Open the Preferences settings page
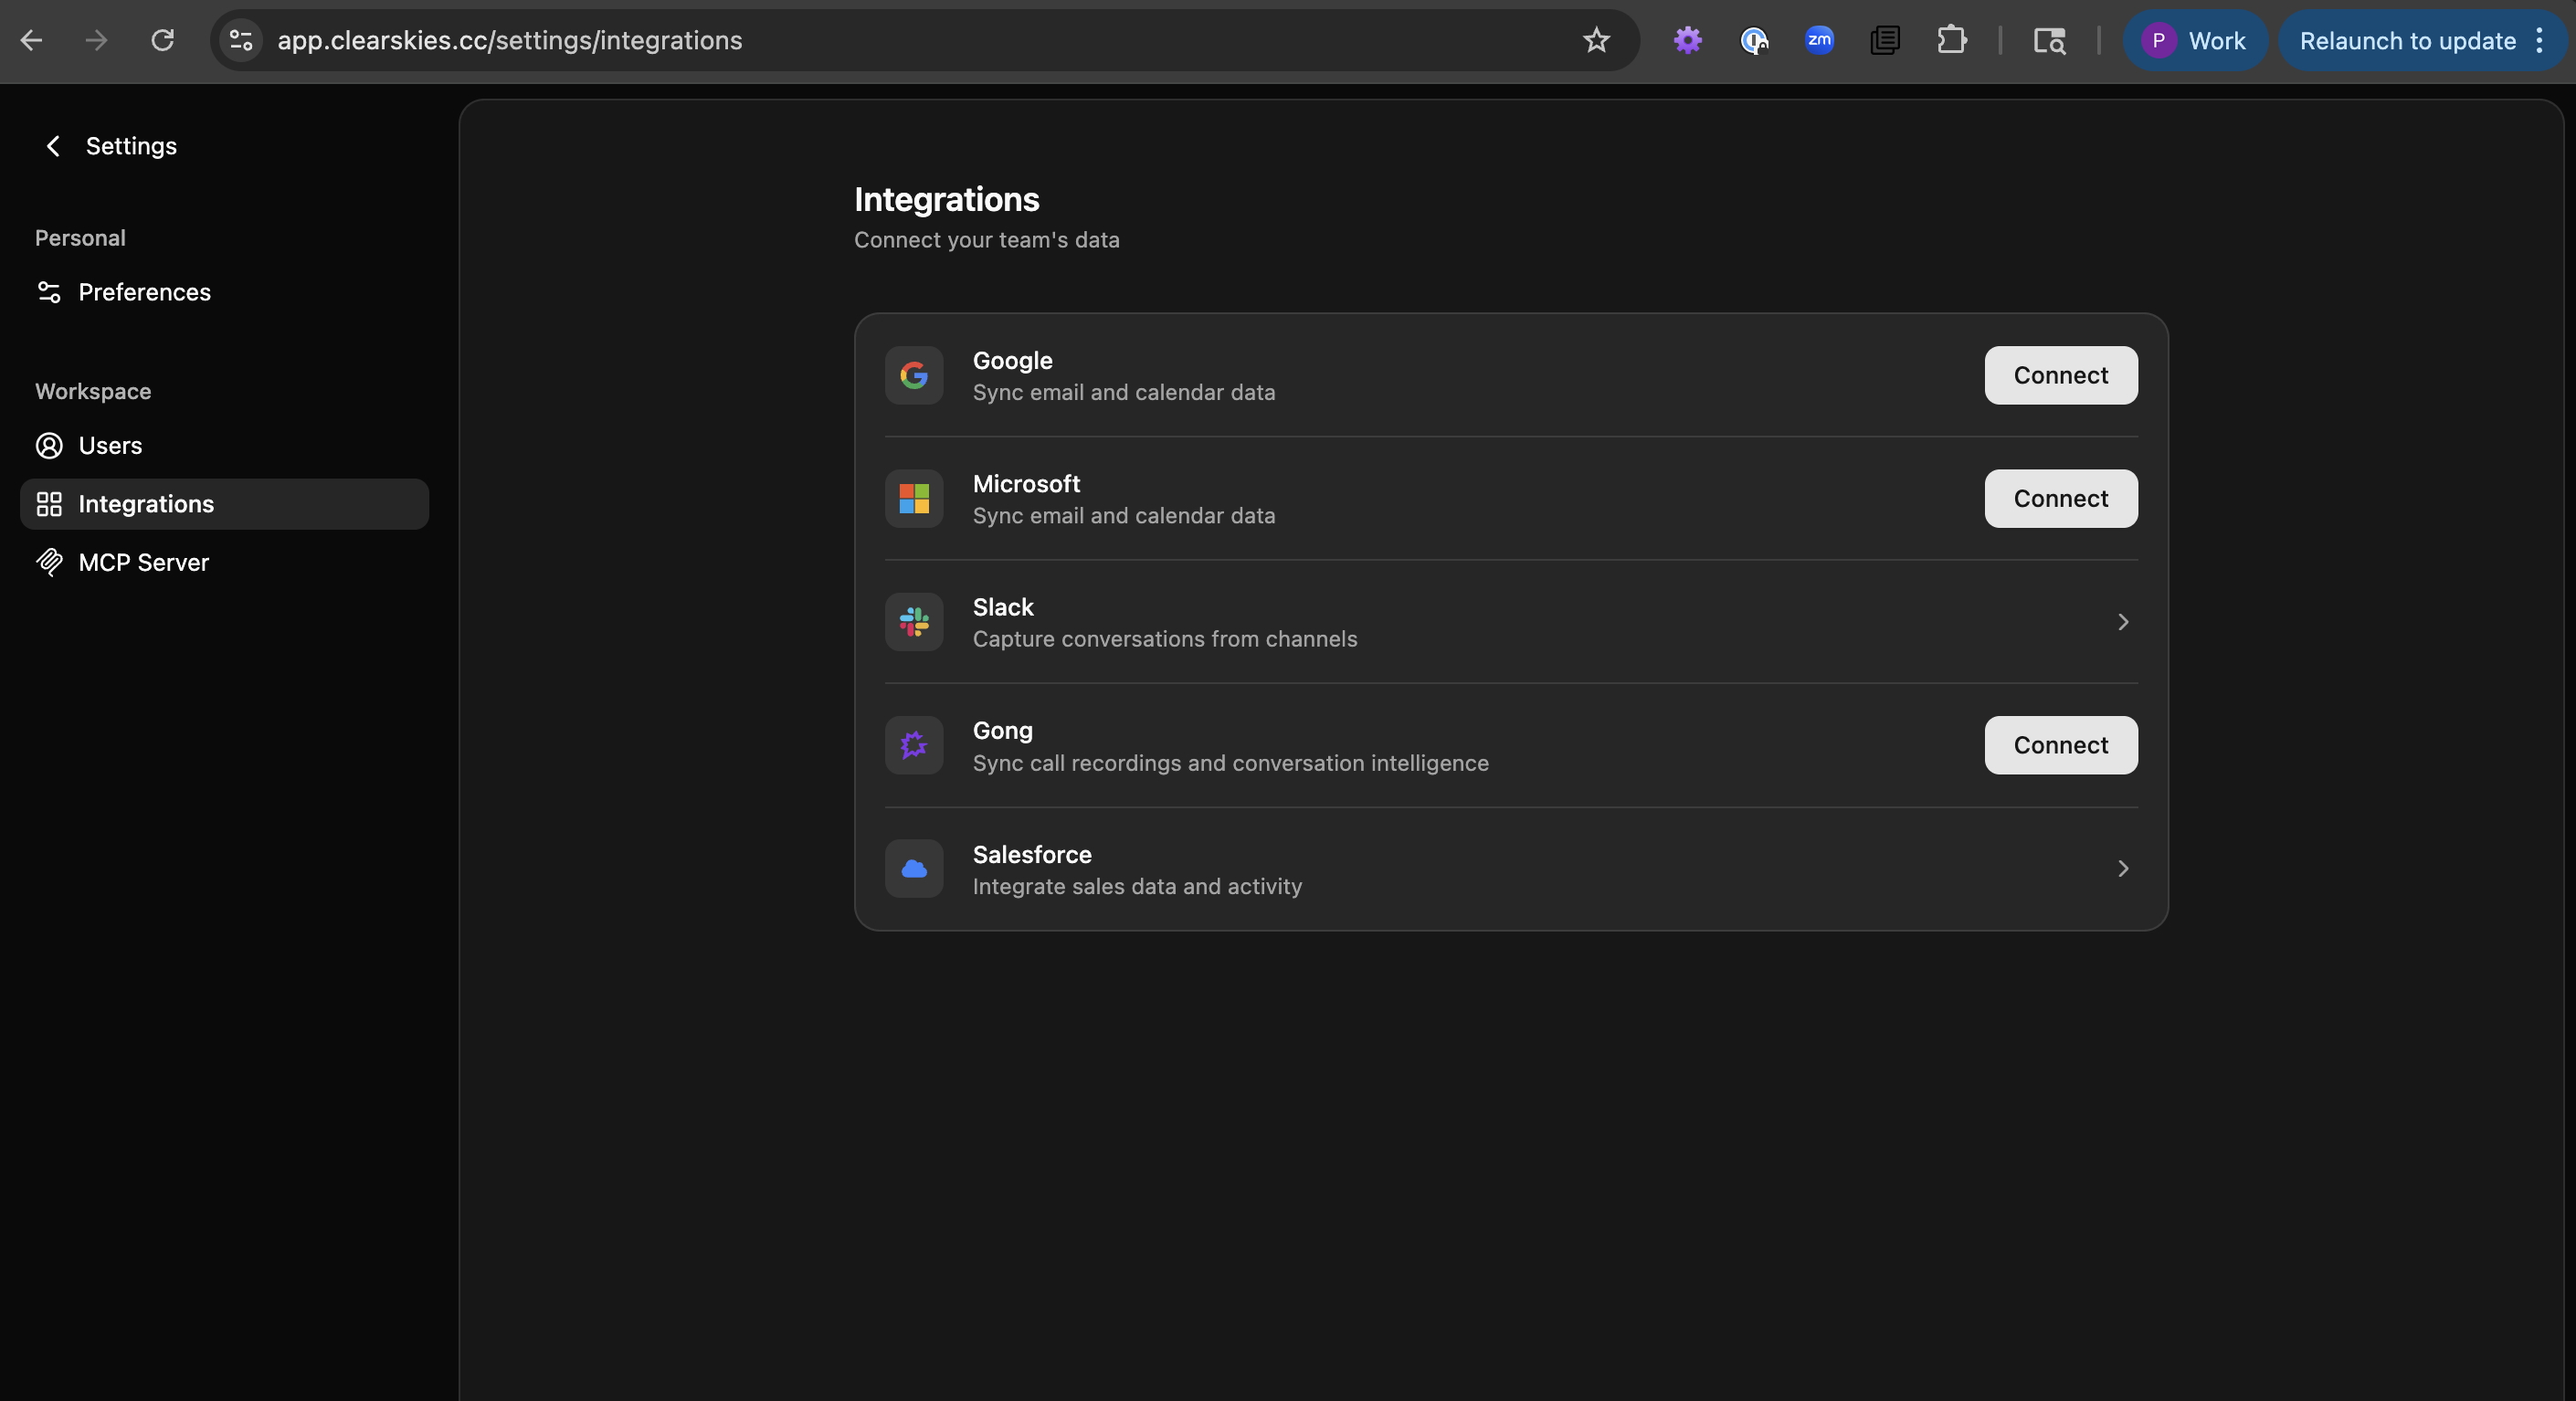Screen dimensions: 2576x1401 point(144,292)
